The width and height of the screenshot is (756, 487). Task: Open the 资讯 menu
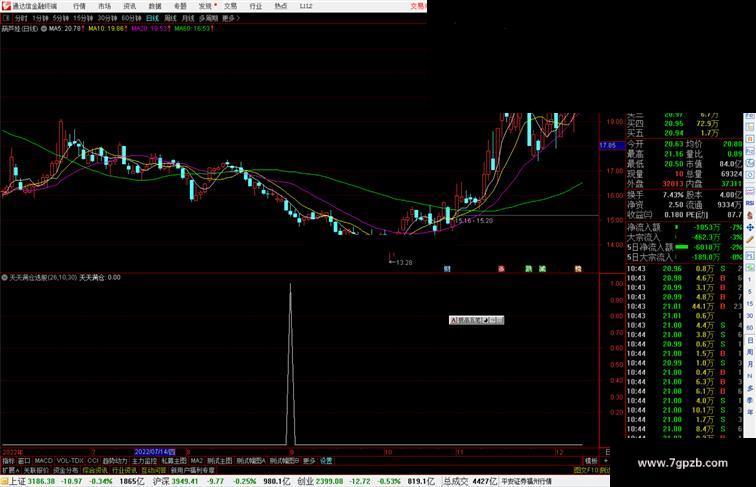130,6
